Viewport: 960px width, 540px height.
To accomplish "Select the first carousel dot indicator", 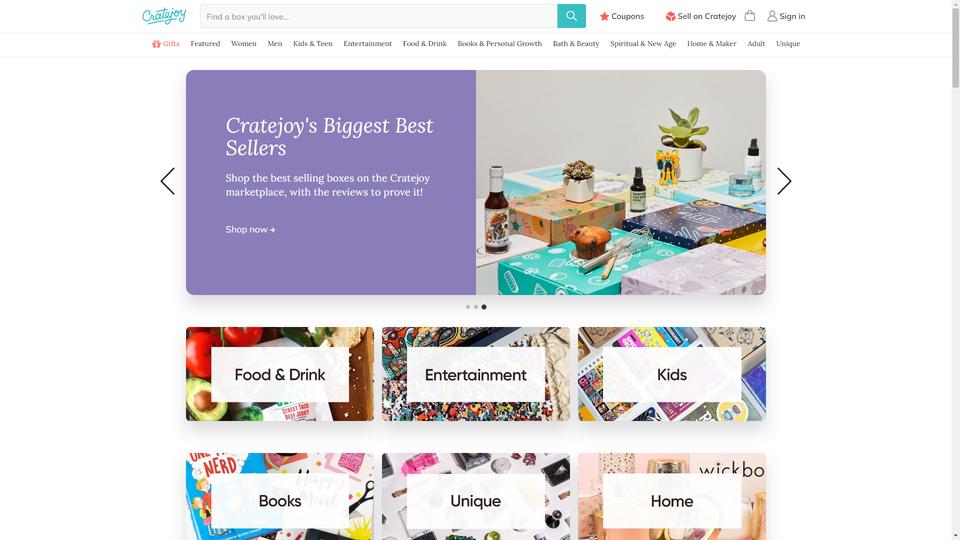I will pos(468,307).
